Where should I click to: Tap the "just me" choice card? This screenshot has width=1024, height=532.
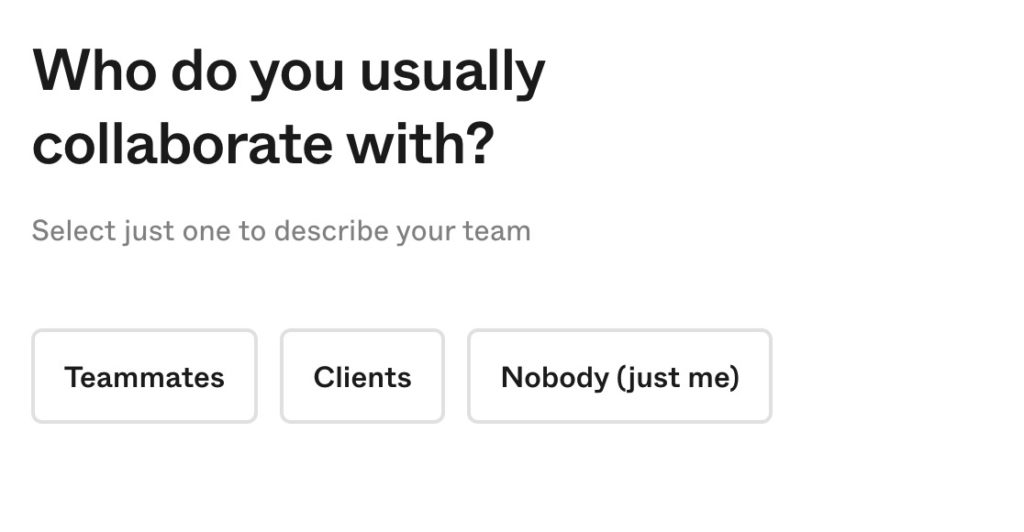(x=619, y=377)
